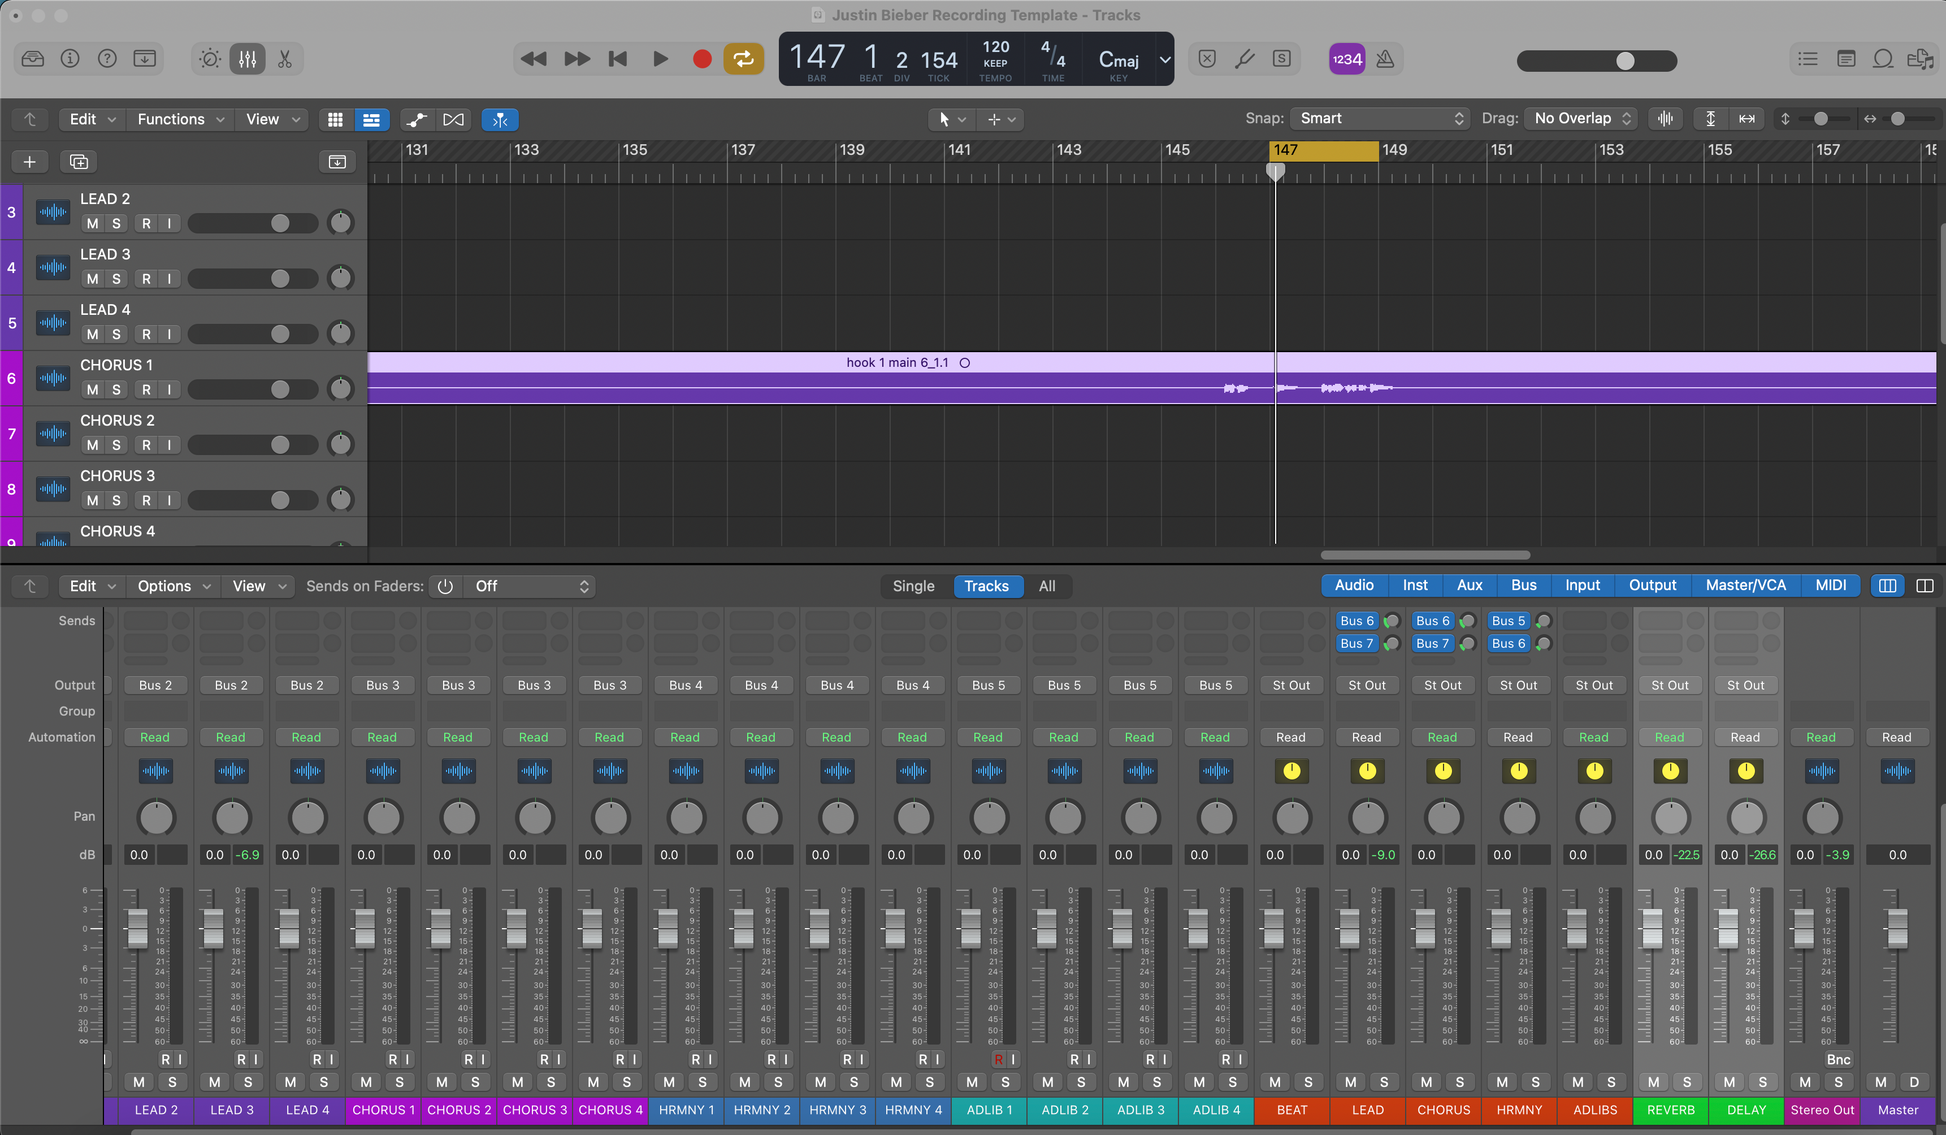The height and width of the screenshot is (1135, 1946).
Task: Open the Loop Browser icon
Action: (1882, 59)
